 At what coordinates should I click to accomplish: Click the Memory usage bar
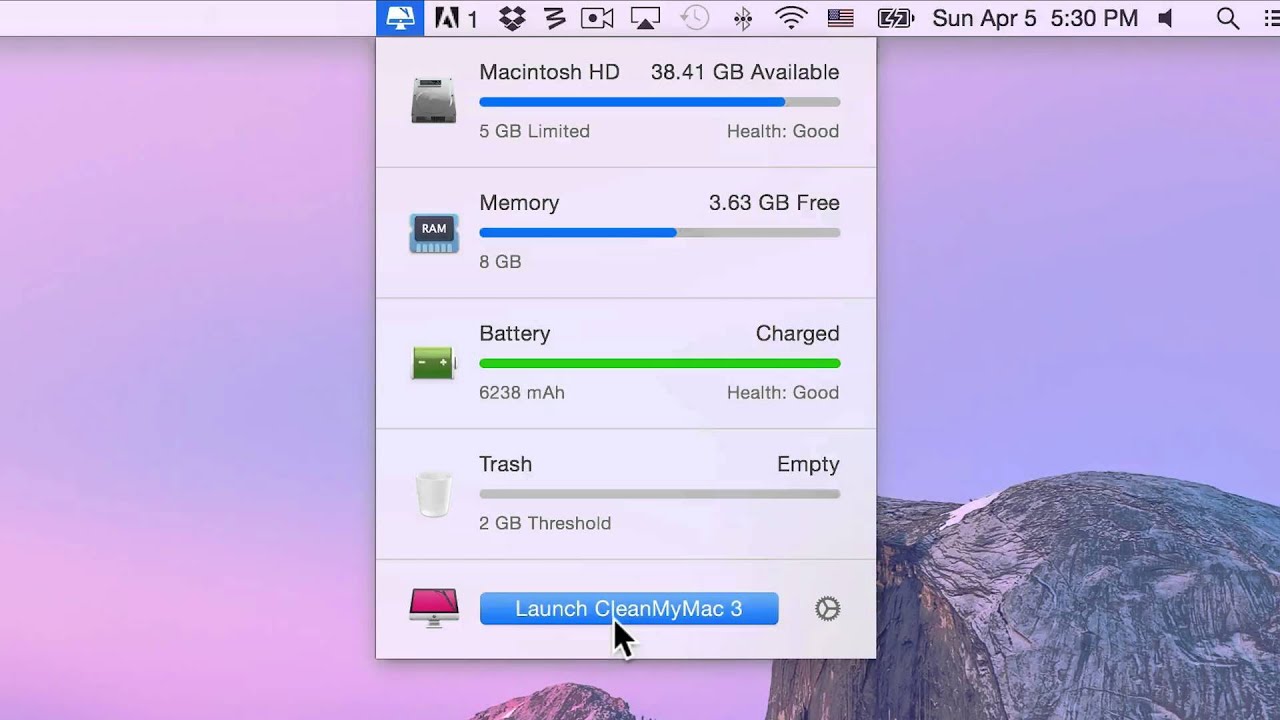pyautogui.click(x=660, y=233)
